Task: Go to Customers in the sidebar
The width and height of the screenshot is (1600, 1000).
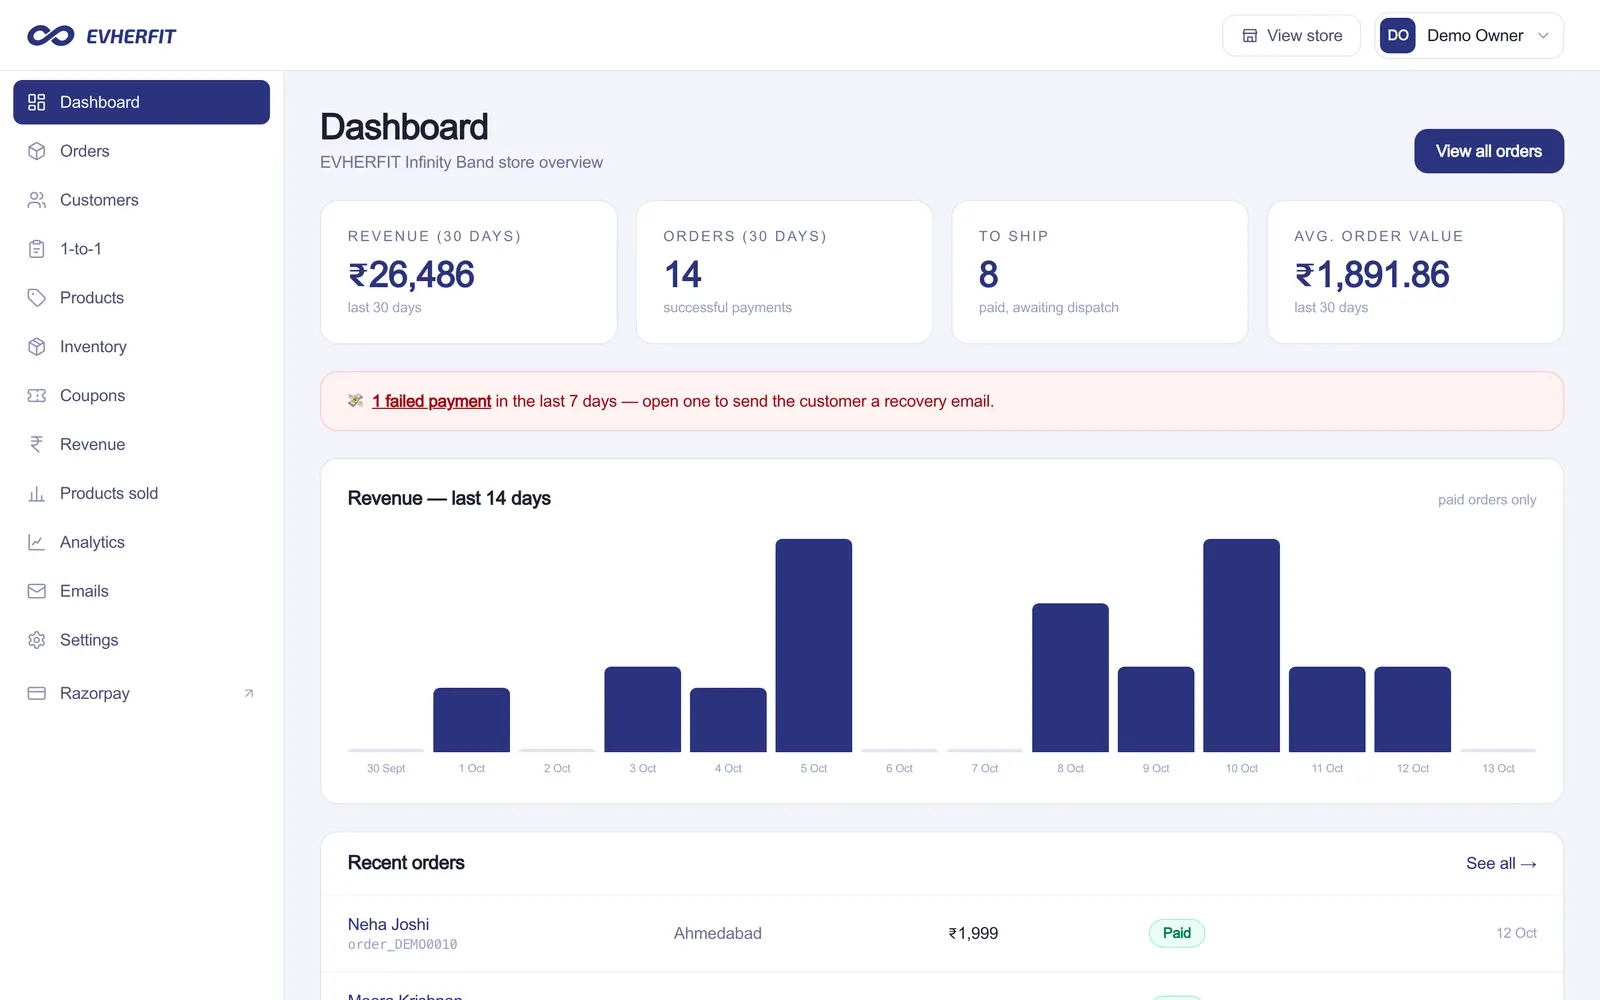Action: pyautogui.click(x=142, y=200)
